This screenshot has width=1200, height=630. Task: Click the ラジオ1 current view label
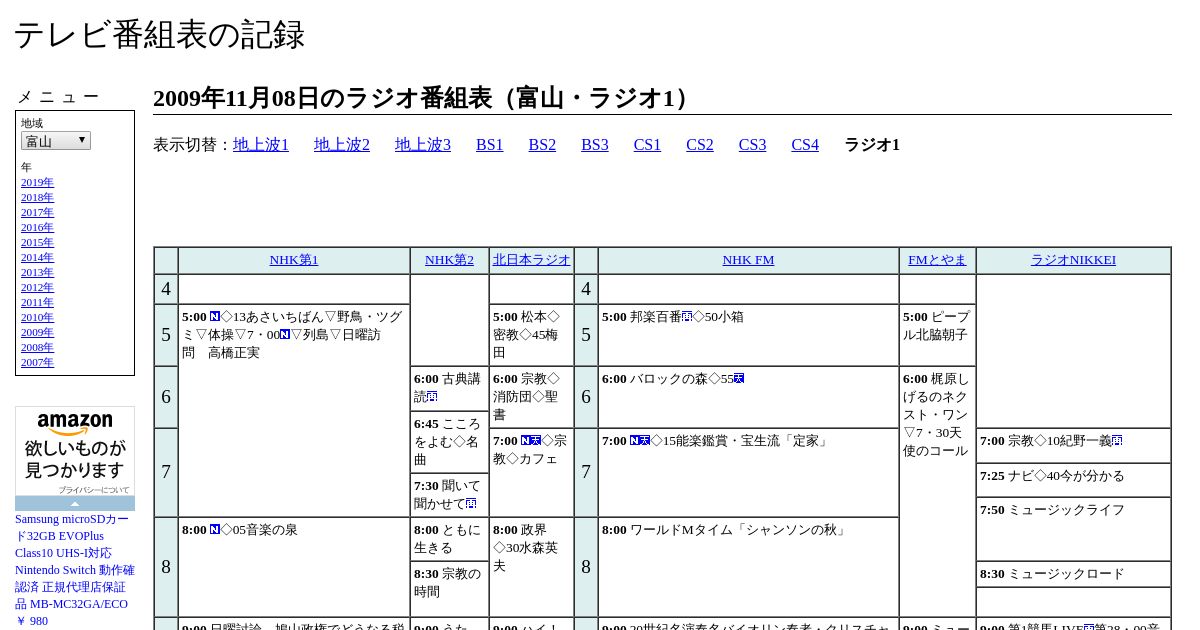point(872,145)
